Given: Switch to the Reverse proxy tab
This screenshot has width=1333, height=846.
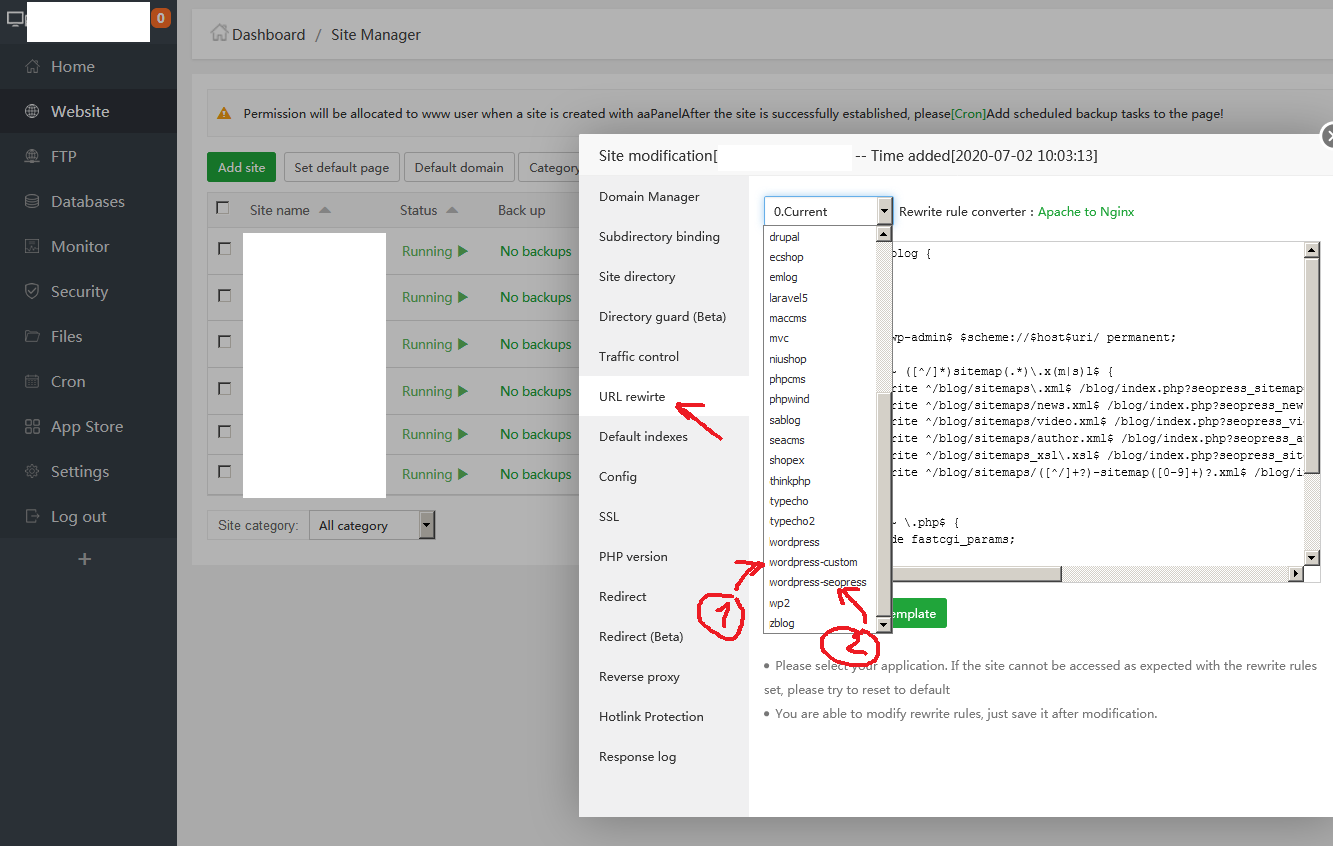Looking at the screenshot, I should (639, 677).
